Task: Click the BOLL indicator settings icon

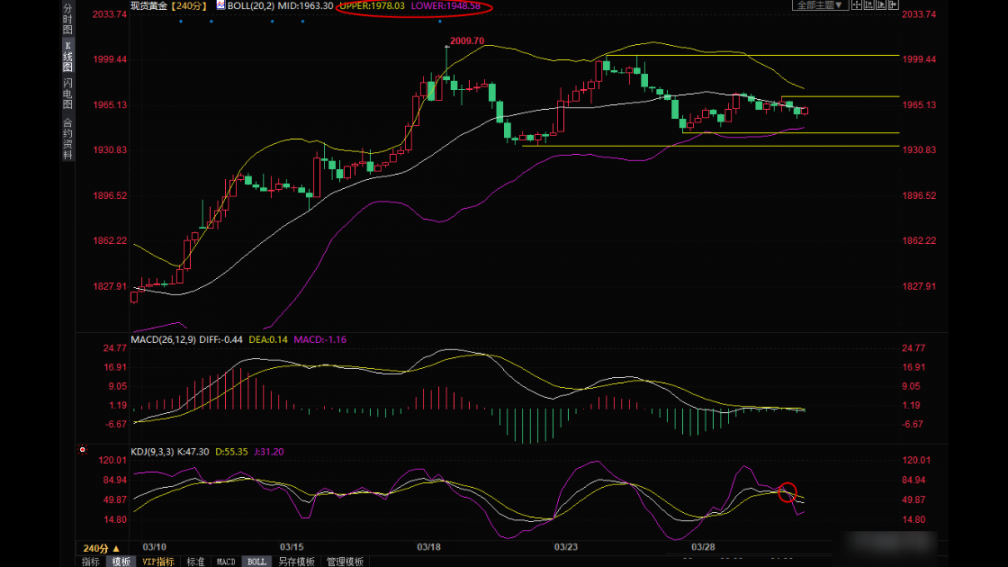Action: coord(221,5)
